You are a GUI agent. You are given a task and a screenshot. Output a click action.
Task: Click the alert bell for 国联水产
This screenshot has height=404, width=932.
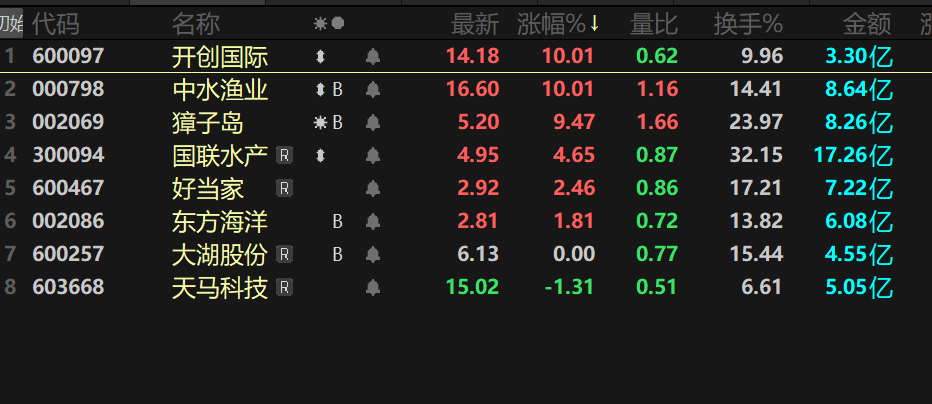pos(373,156)
